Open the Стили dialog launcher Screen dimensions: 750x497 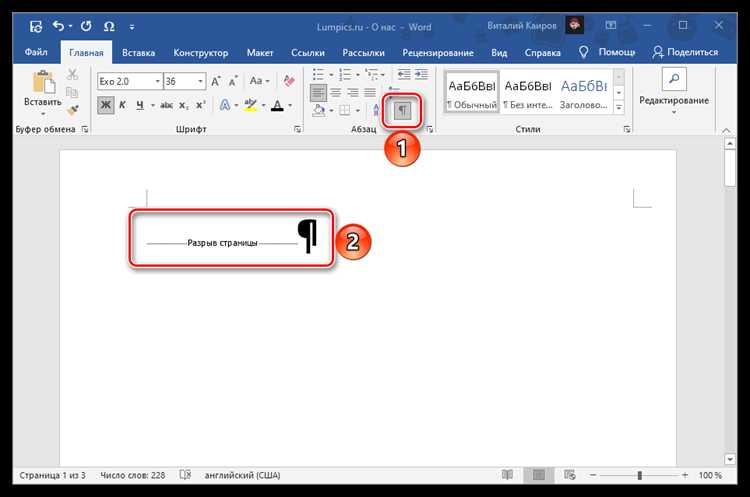pyautogui.click(x=627, y=129)
